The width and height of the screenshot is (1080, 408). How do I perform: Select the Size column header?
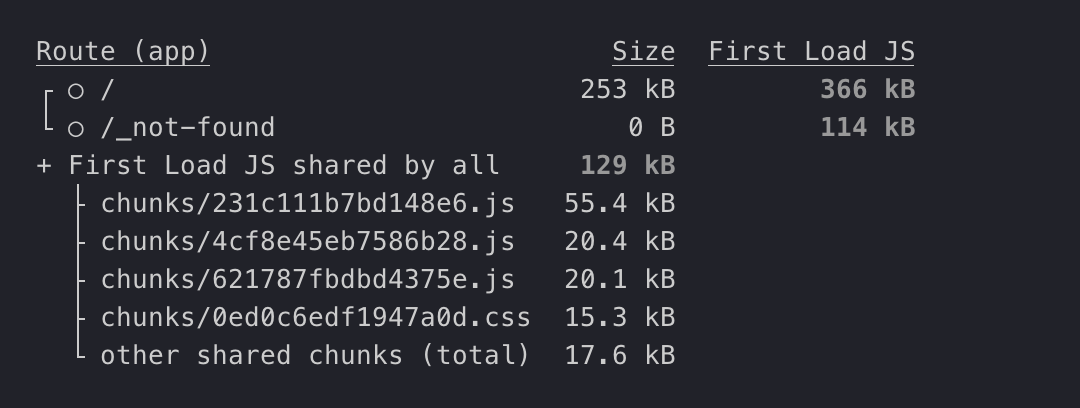[x=643, y=52]
